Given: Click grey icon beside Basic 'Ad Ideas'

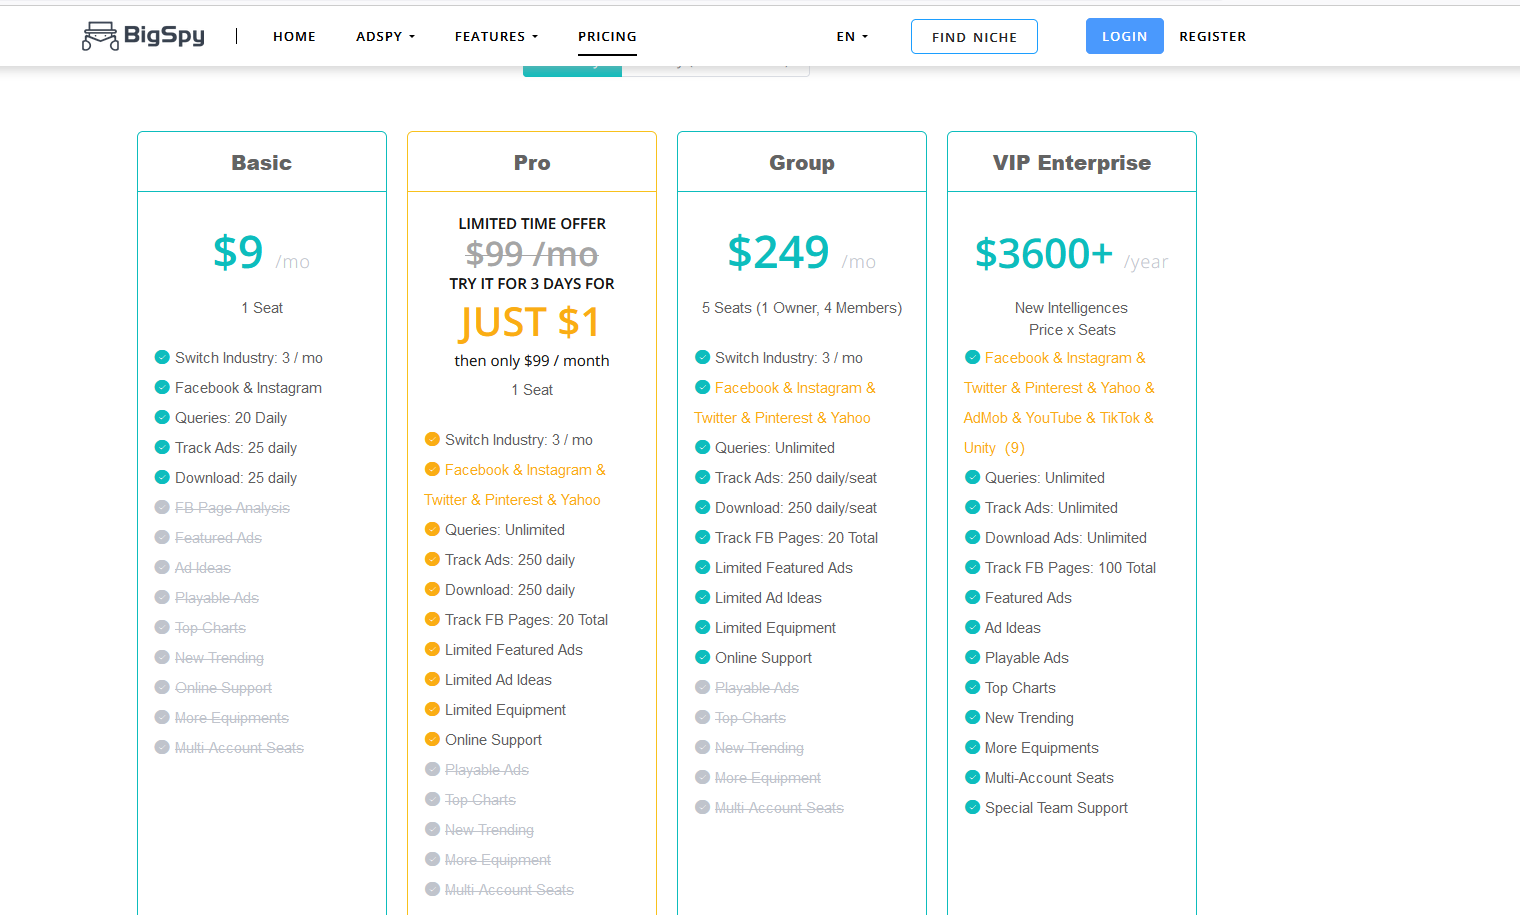Looking at the screenshot, I should (x=162, y=567).
